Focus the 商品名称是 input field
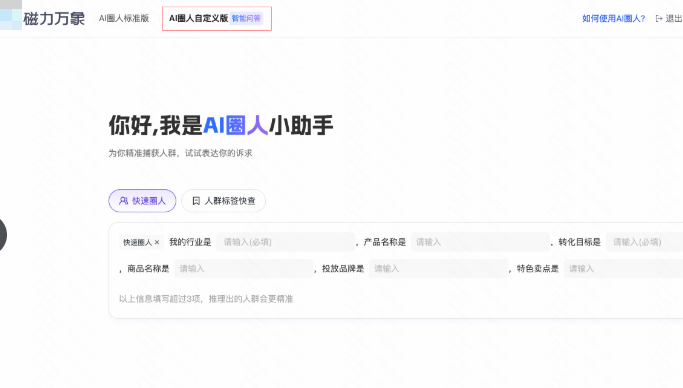683x388 pixels. 244,269
